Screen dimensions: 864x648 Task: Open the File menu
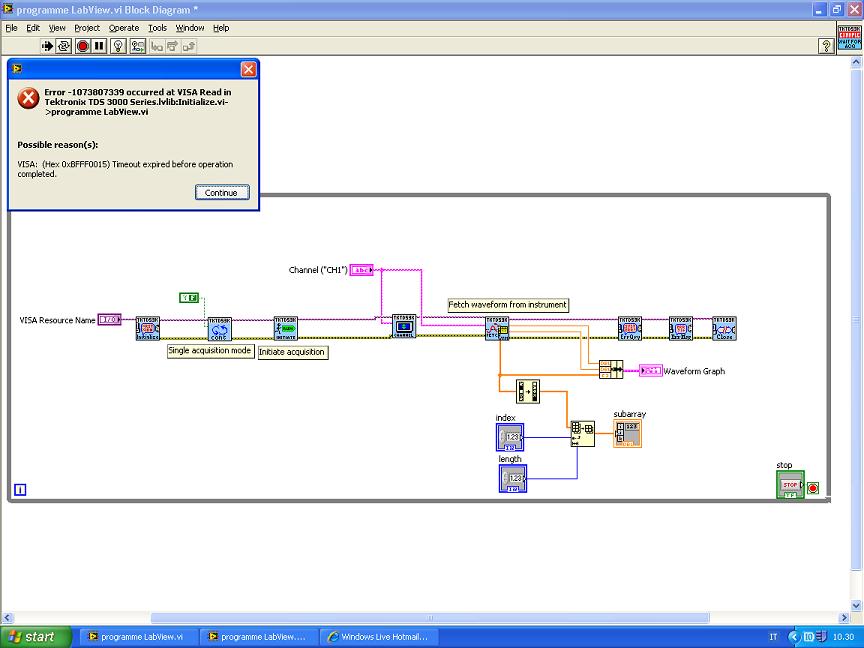(x=11, y=28)
